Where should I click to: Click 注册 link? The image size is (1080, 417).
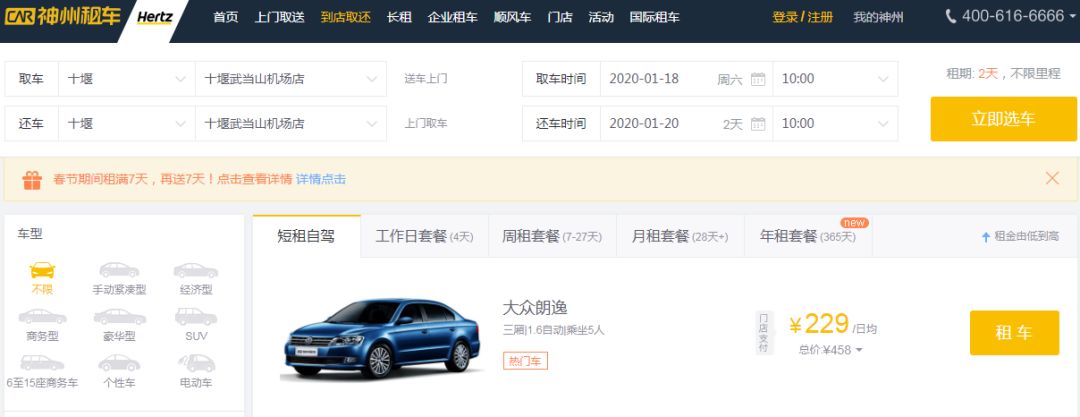tap(820, 17)
